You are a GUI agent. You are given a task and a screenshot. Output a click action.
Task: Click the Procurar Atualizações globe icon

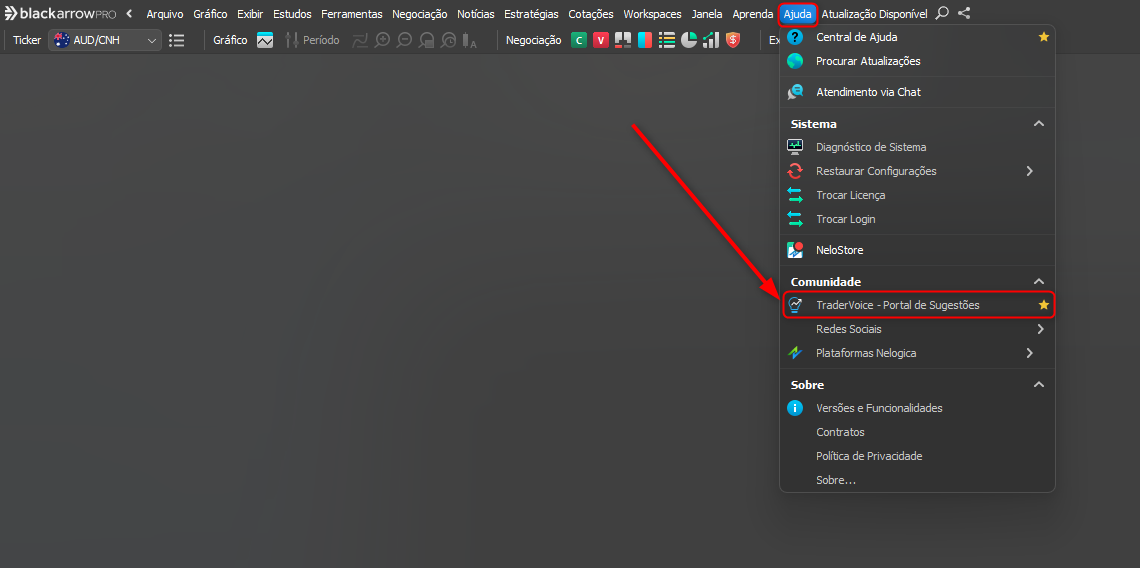coord(795,61)
